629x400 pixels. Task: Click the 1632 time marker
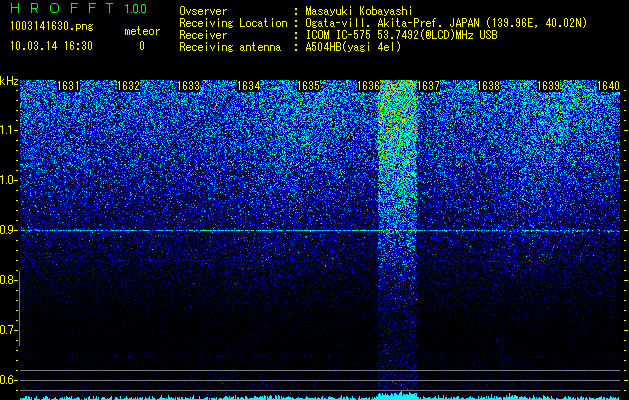pyautogui.click(x=128, y=86)
